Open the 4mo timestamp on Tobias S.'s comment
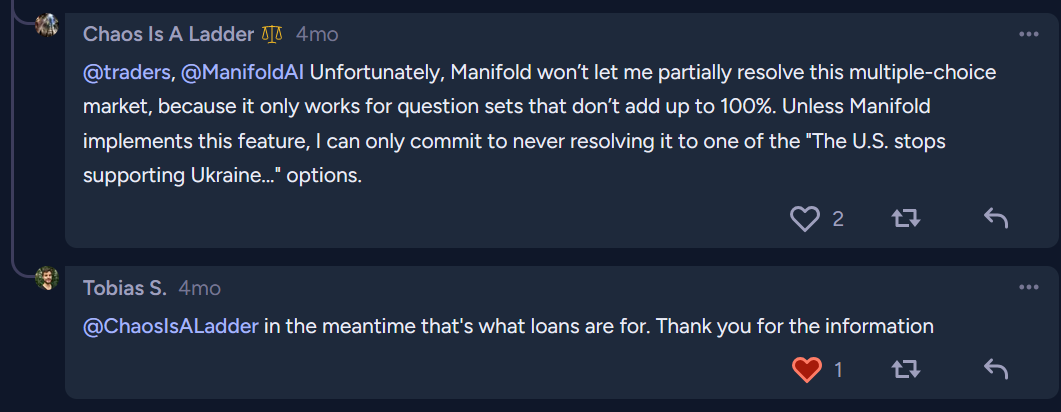The width and height of the screenshot is (1061, 412). [199, 288]
